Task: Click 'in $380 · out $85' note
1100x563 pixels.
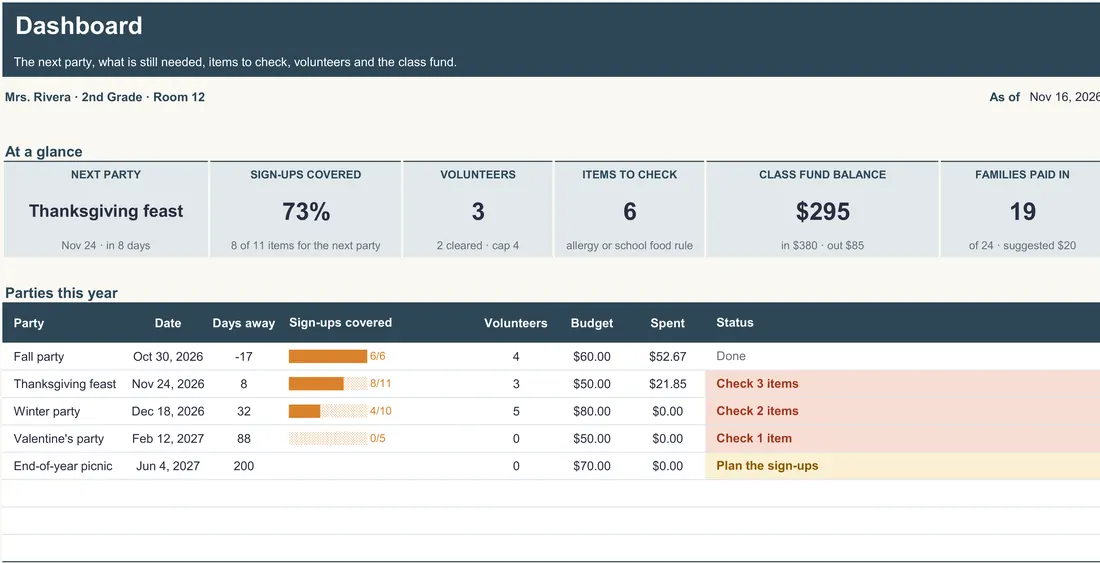Action: 822,245
